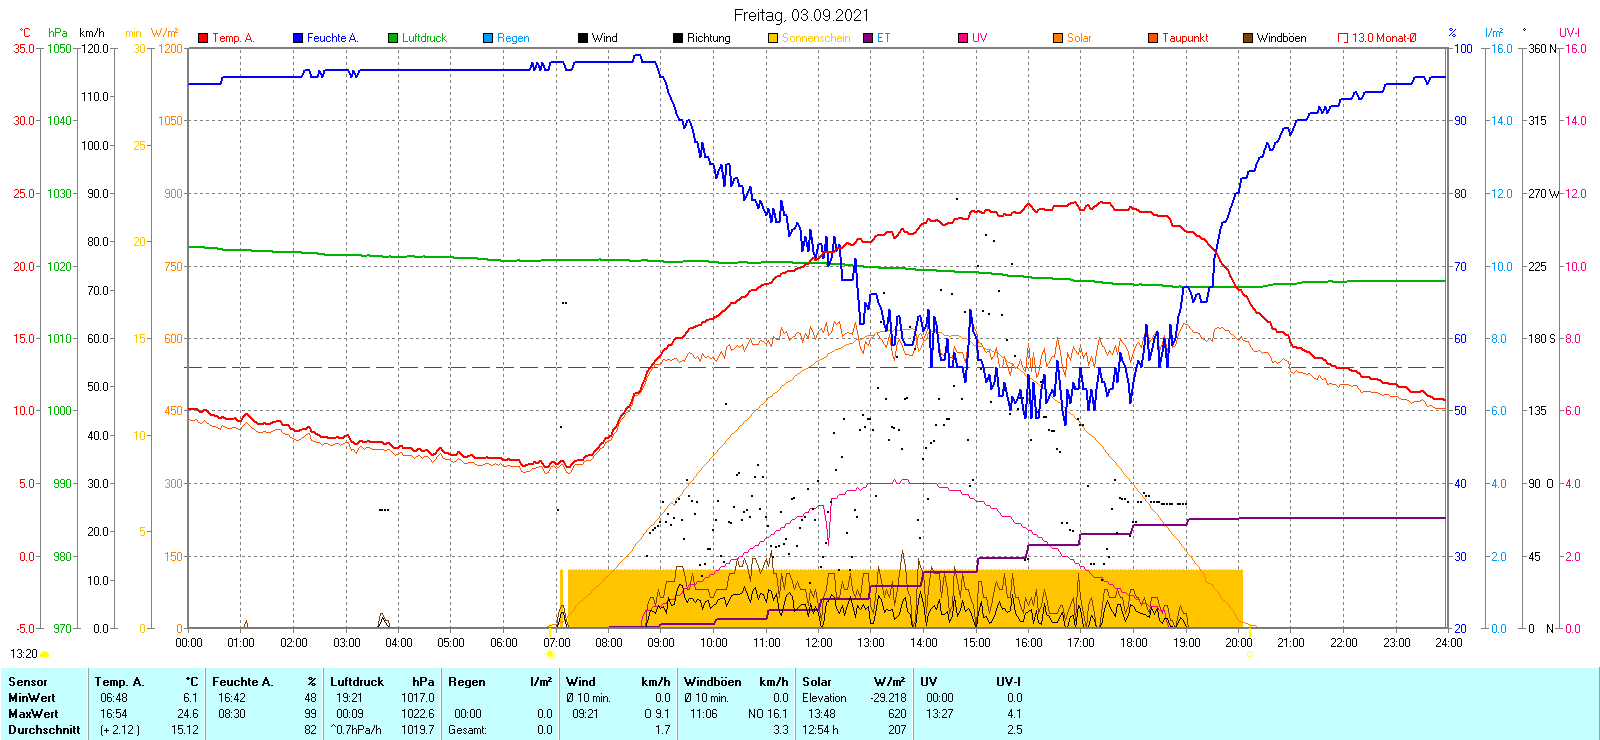Click the temperature average 15.12
Image resolution: width=1600 pixels, height=740 pixels.
[185, 730]
